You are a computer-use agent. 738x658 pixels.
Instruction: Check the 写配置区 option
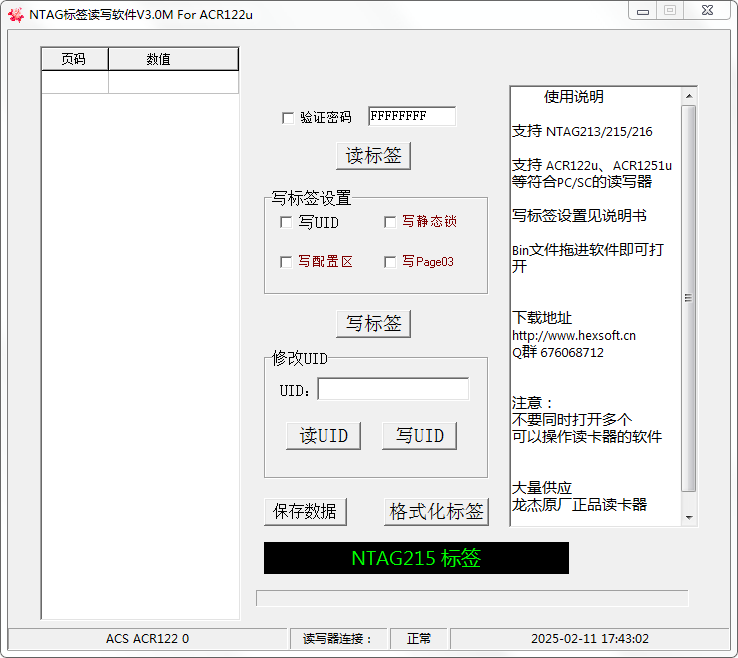286,262
